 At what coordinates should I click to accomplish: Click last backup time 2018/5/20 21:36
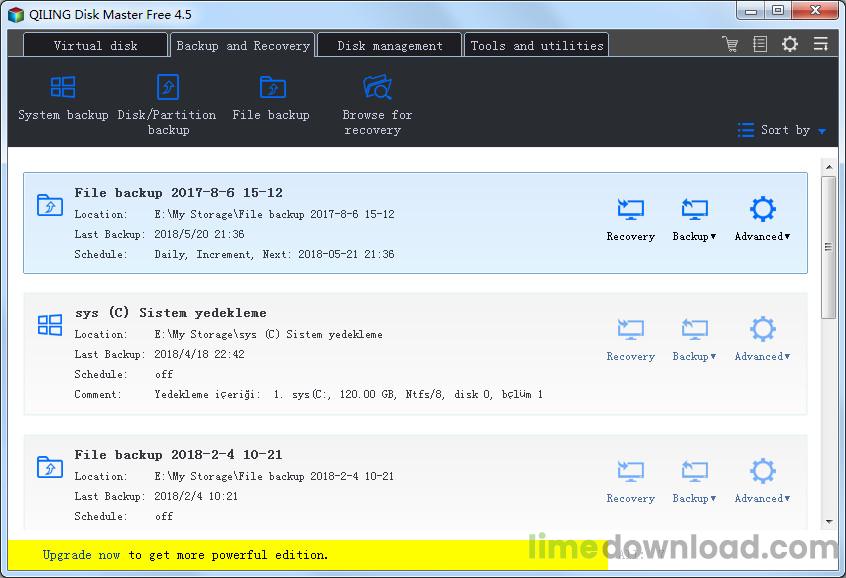pos(199,234)
